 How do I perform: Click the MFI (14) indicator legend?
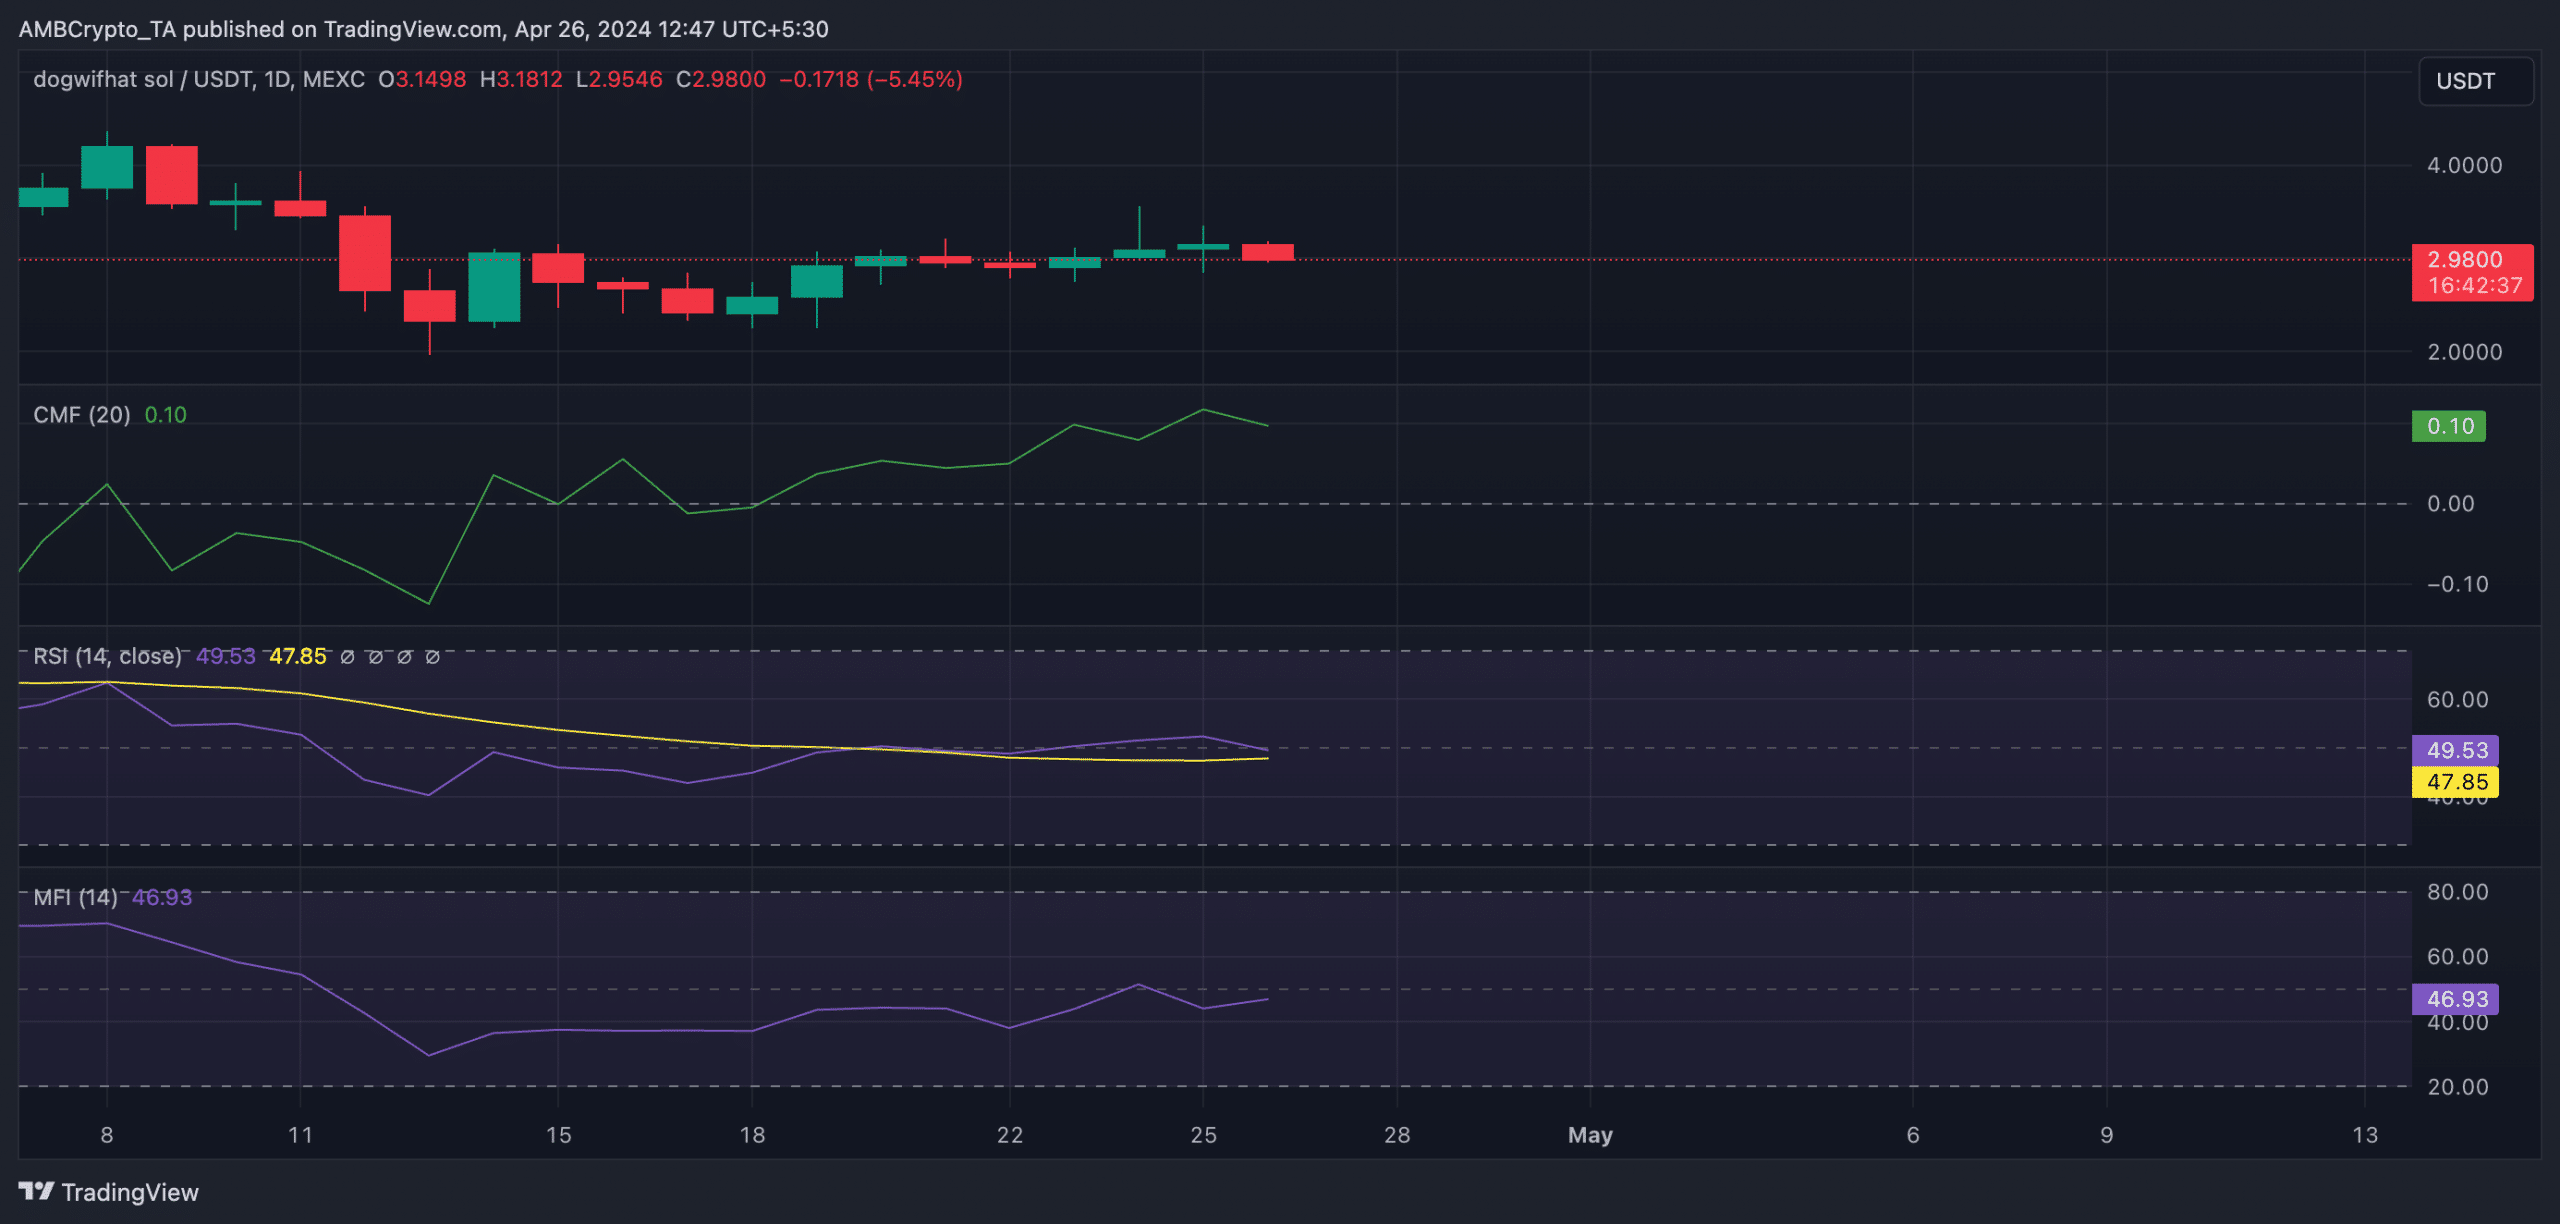coord(76,897)
